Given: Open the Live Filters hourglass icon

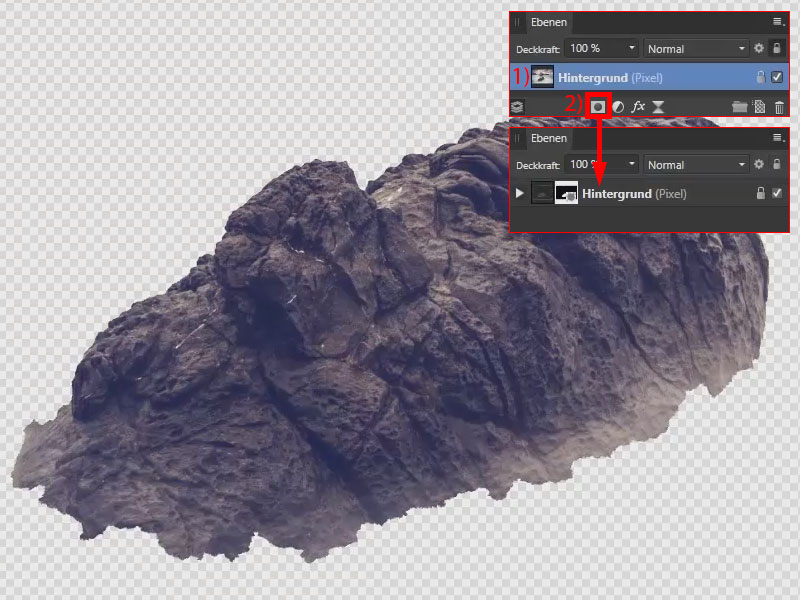Looking at the screenshot, I should (x=658, y=107).
